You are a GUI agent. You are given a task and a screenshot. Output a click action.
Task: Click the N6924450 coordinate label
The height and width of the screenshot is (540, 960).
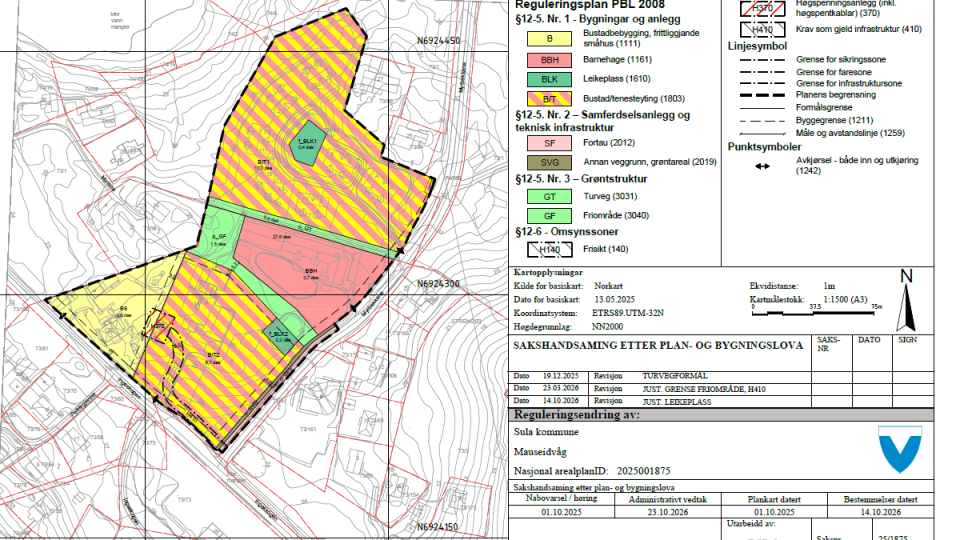(x=438, y=41)
